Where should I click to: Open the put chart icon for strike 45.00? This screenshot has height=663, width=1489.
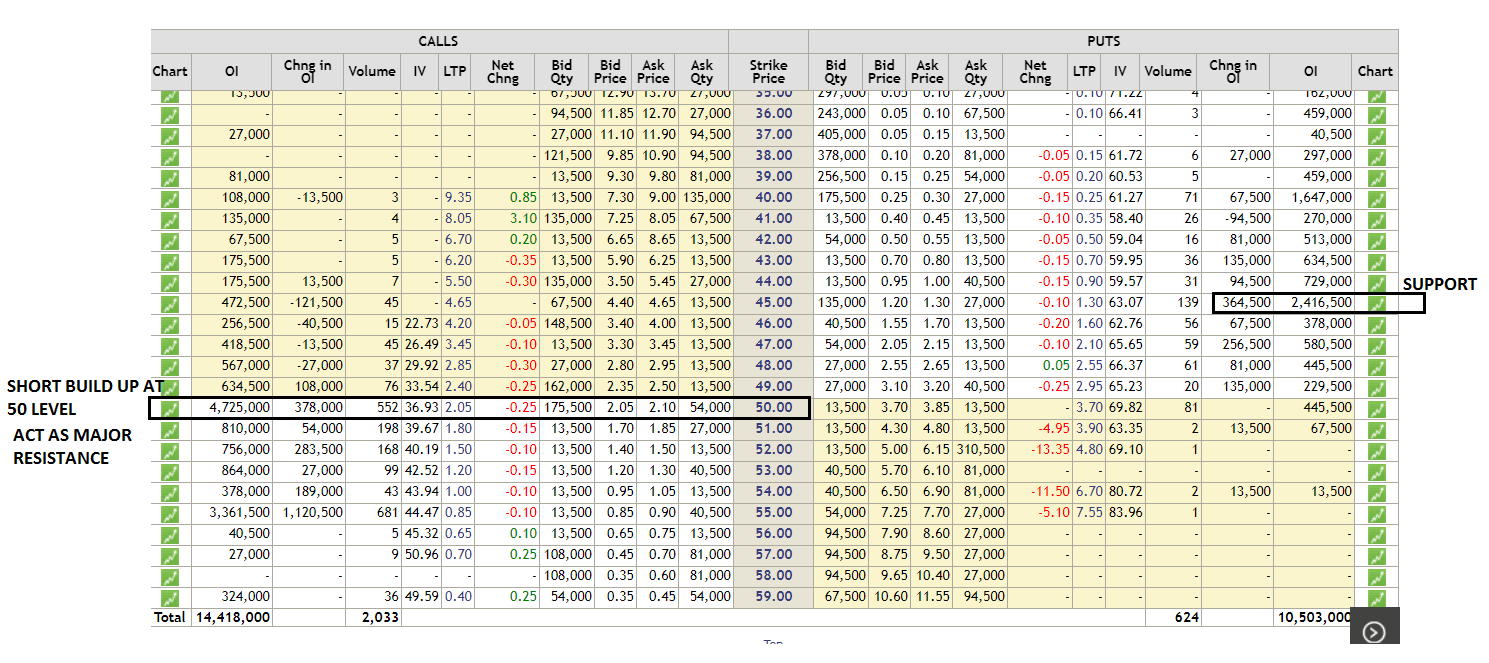click(1375, 302)
